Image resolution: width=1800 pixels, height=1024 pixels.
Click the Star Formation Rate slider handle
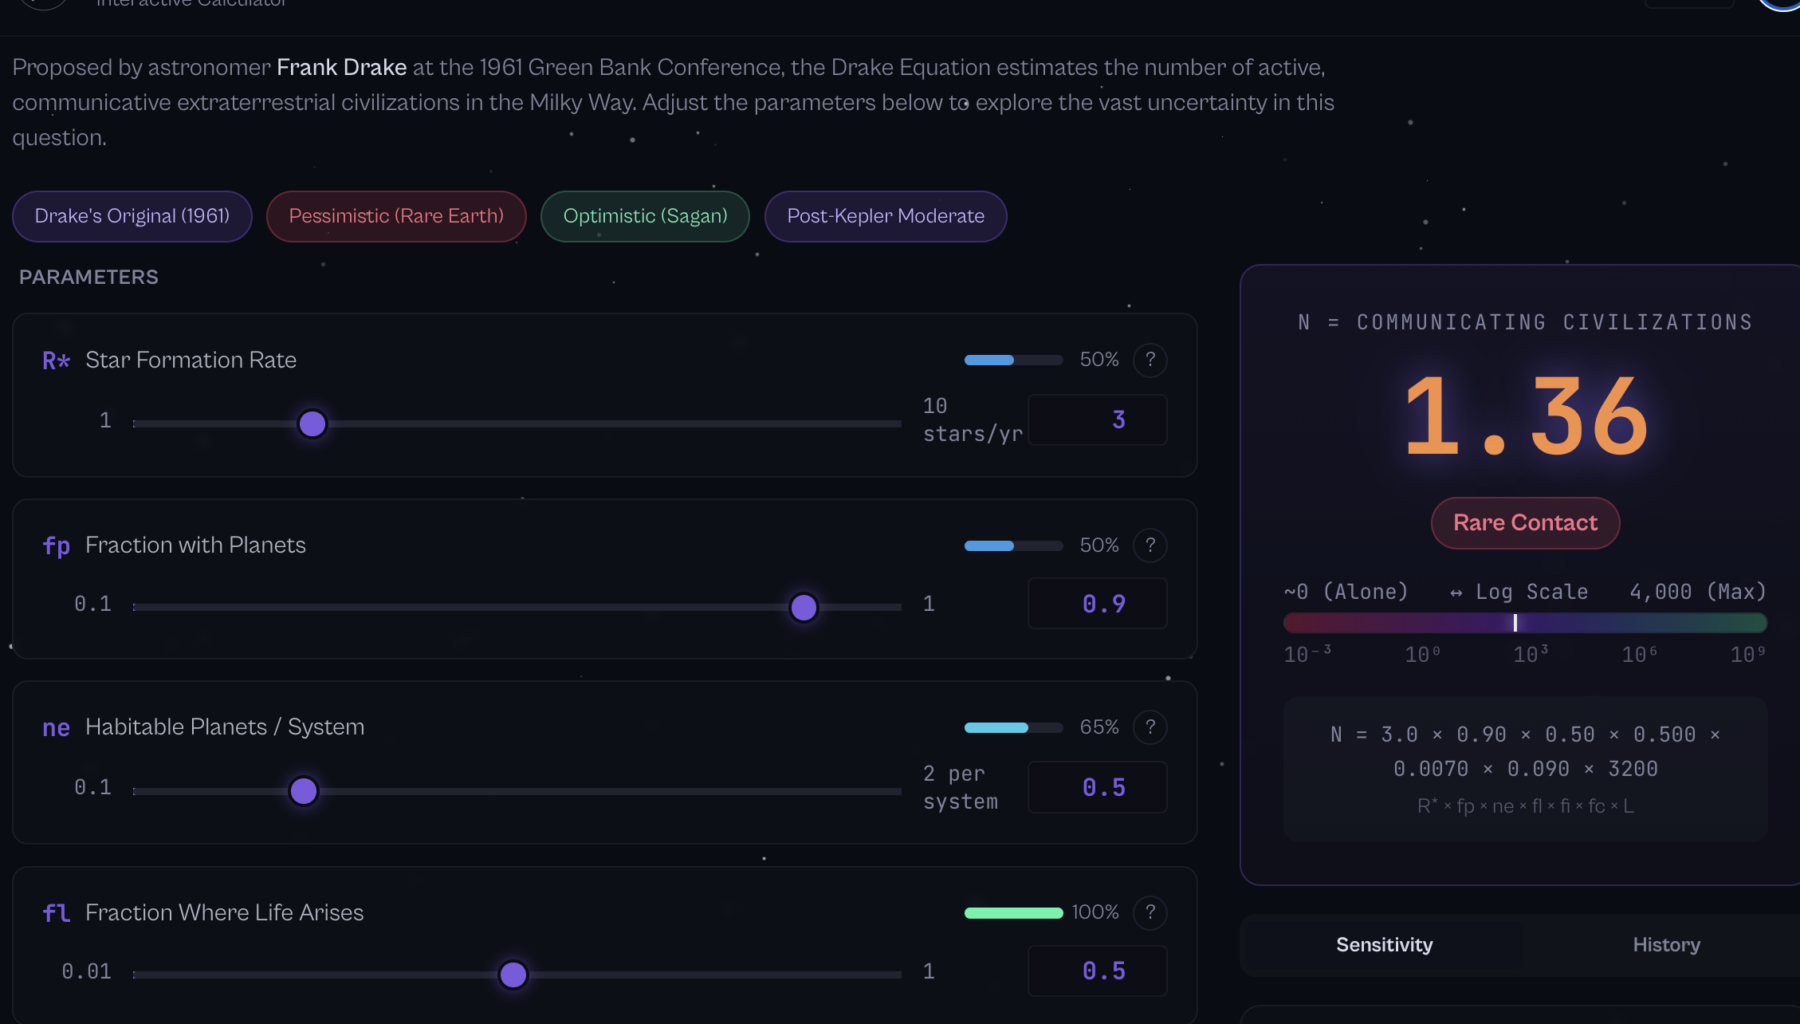tap(312, 423)
